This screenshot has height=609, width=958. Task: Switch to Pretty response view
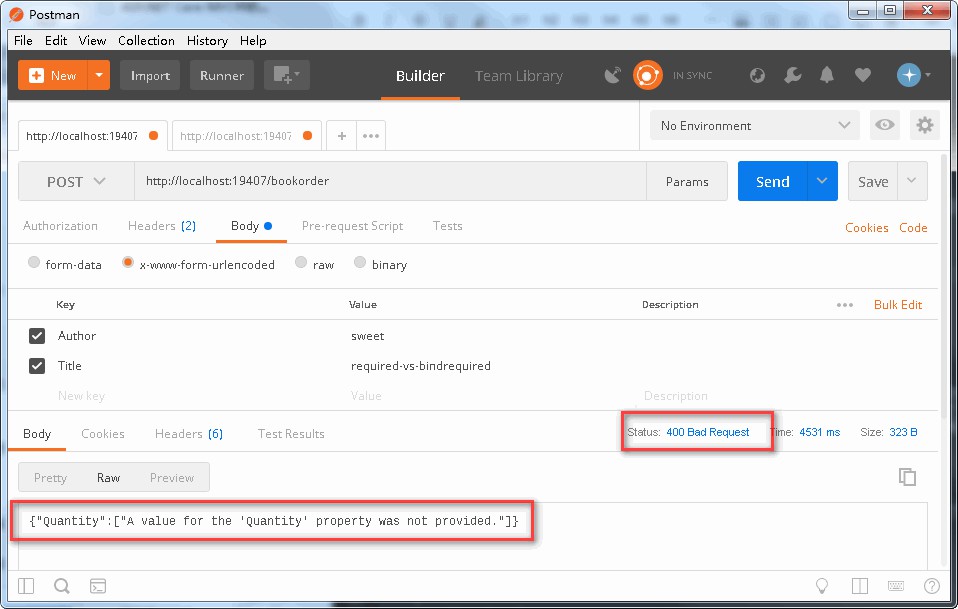50,478
